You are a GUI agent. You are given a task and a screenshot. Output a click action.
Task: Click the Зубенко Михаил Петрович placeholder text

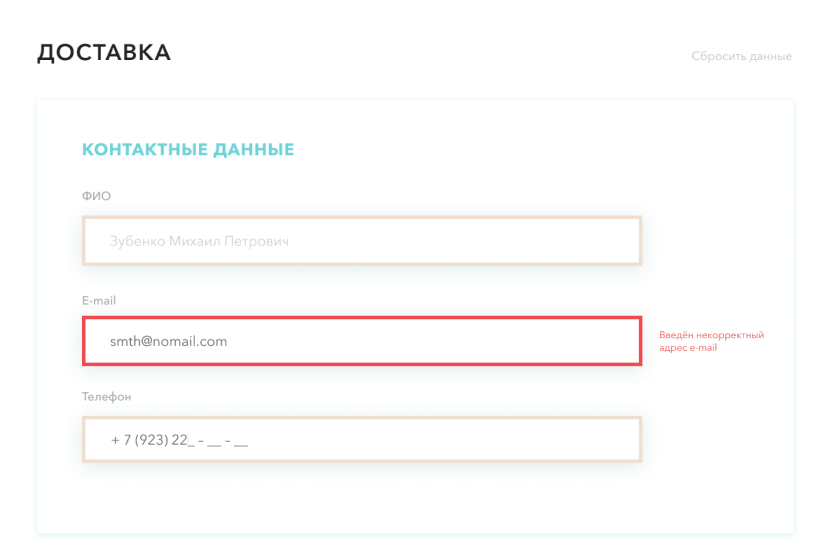pyautogui.click(x=199, y=241)
